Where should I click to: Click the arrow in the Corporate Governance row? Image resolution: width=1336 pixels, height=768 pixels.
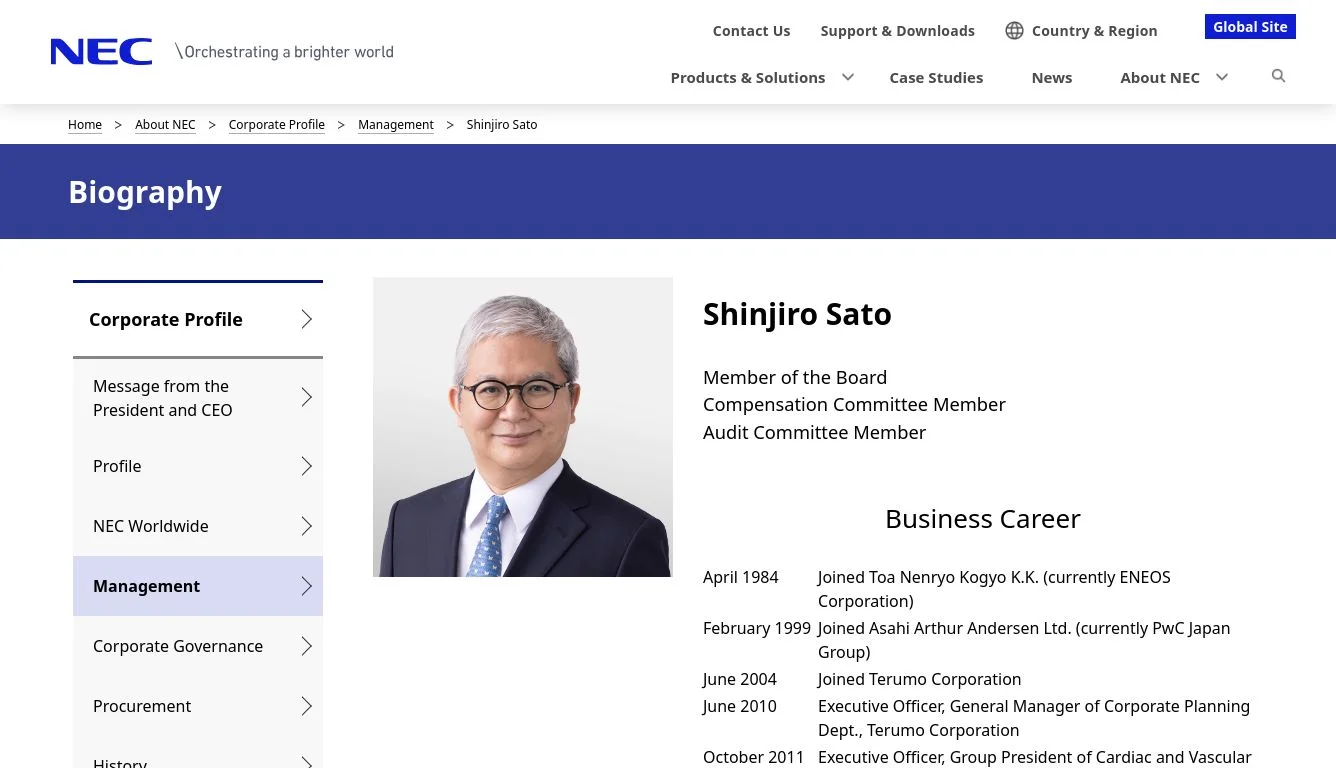pos(307,646)
